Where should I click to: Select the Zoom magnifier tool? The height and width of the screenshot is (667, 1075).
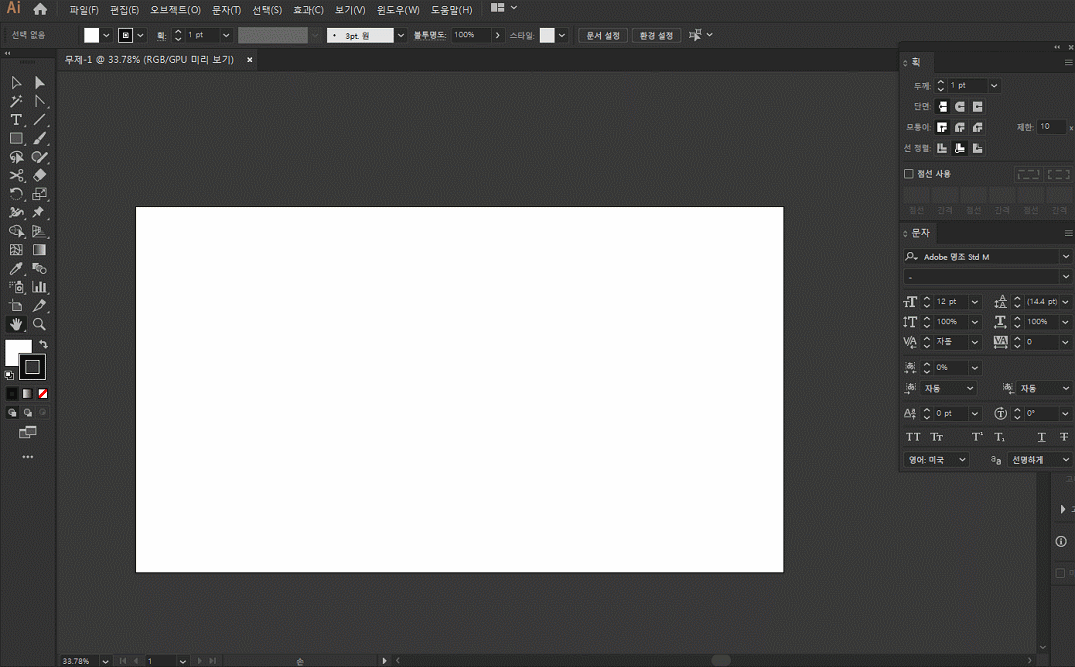[39, 324]
